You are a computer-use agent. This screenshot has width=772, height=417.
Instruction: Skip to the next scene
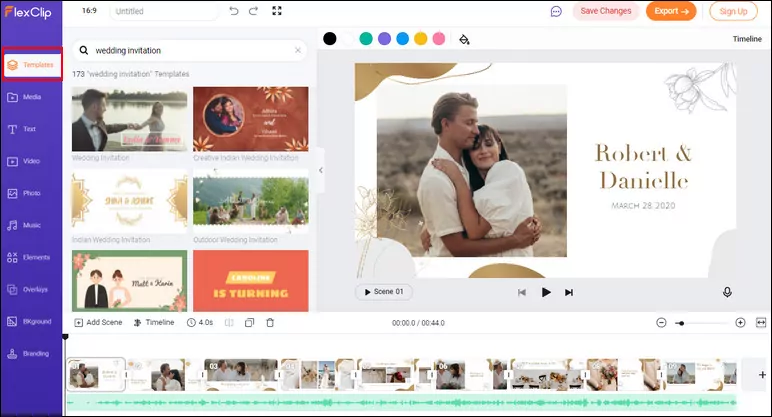[569, 292]
